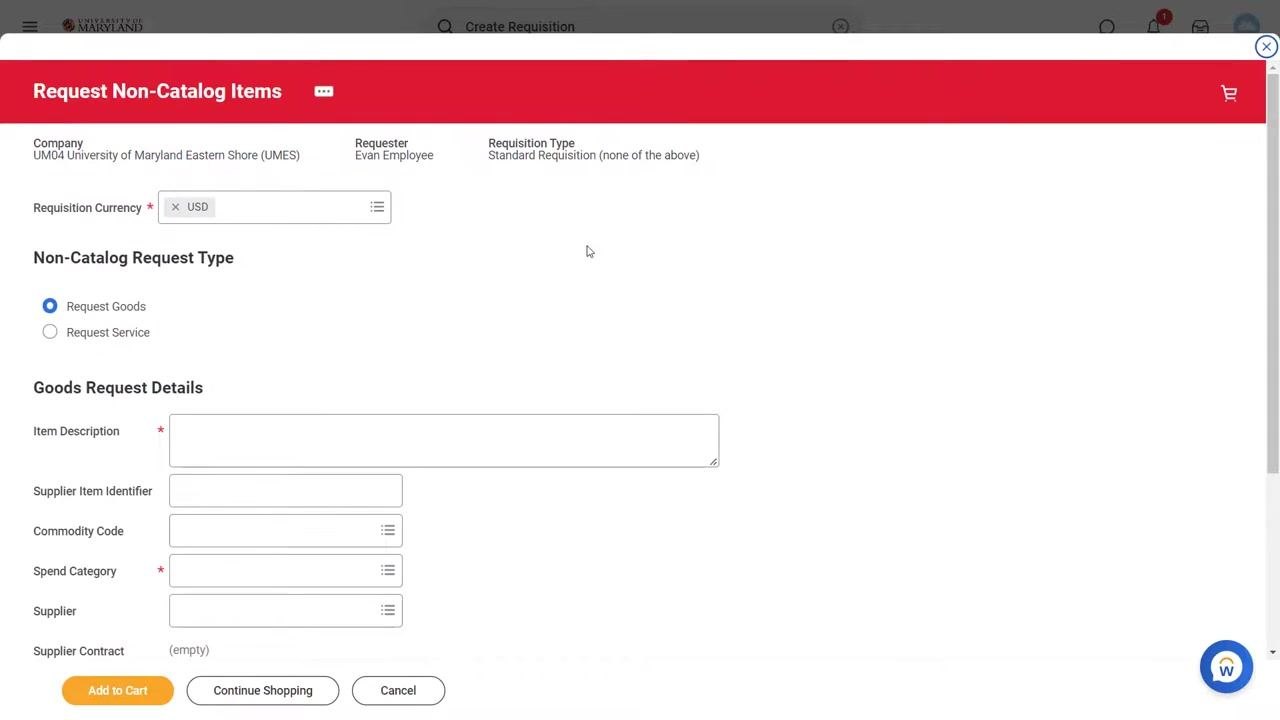Remove USD from Requisition Currency
The width and height of the screenshot is (1280, 720).
(x=175, y=207)
